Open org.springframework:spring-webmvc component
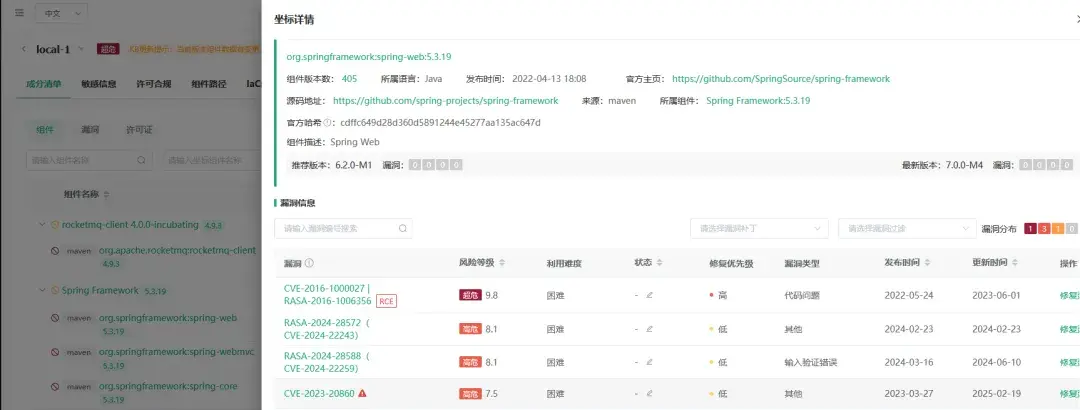 (x=176, y=351)
